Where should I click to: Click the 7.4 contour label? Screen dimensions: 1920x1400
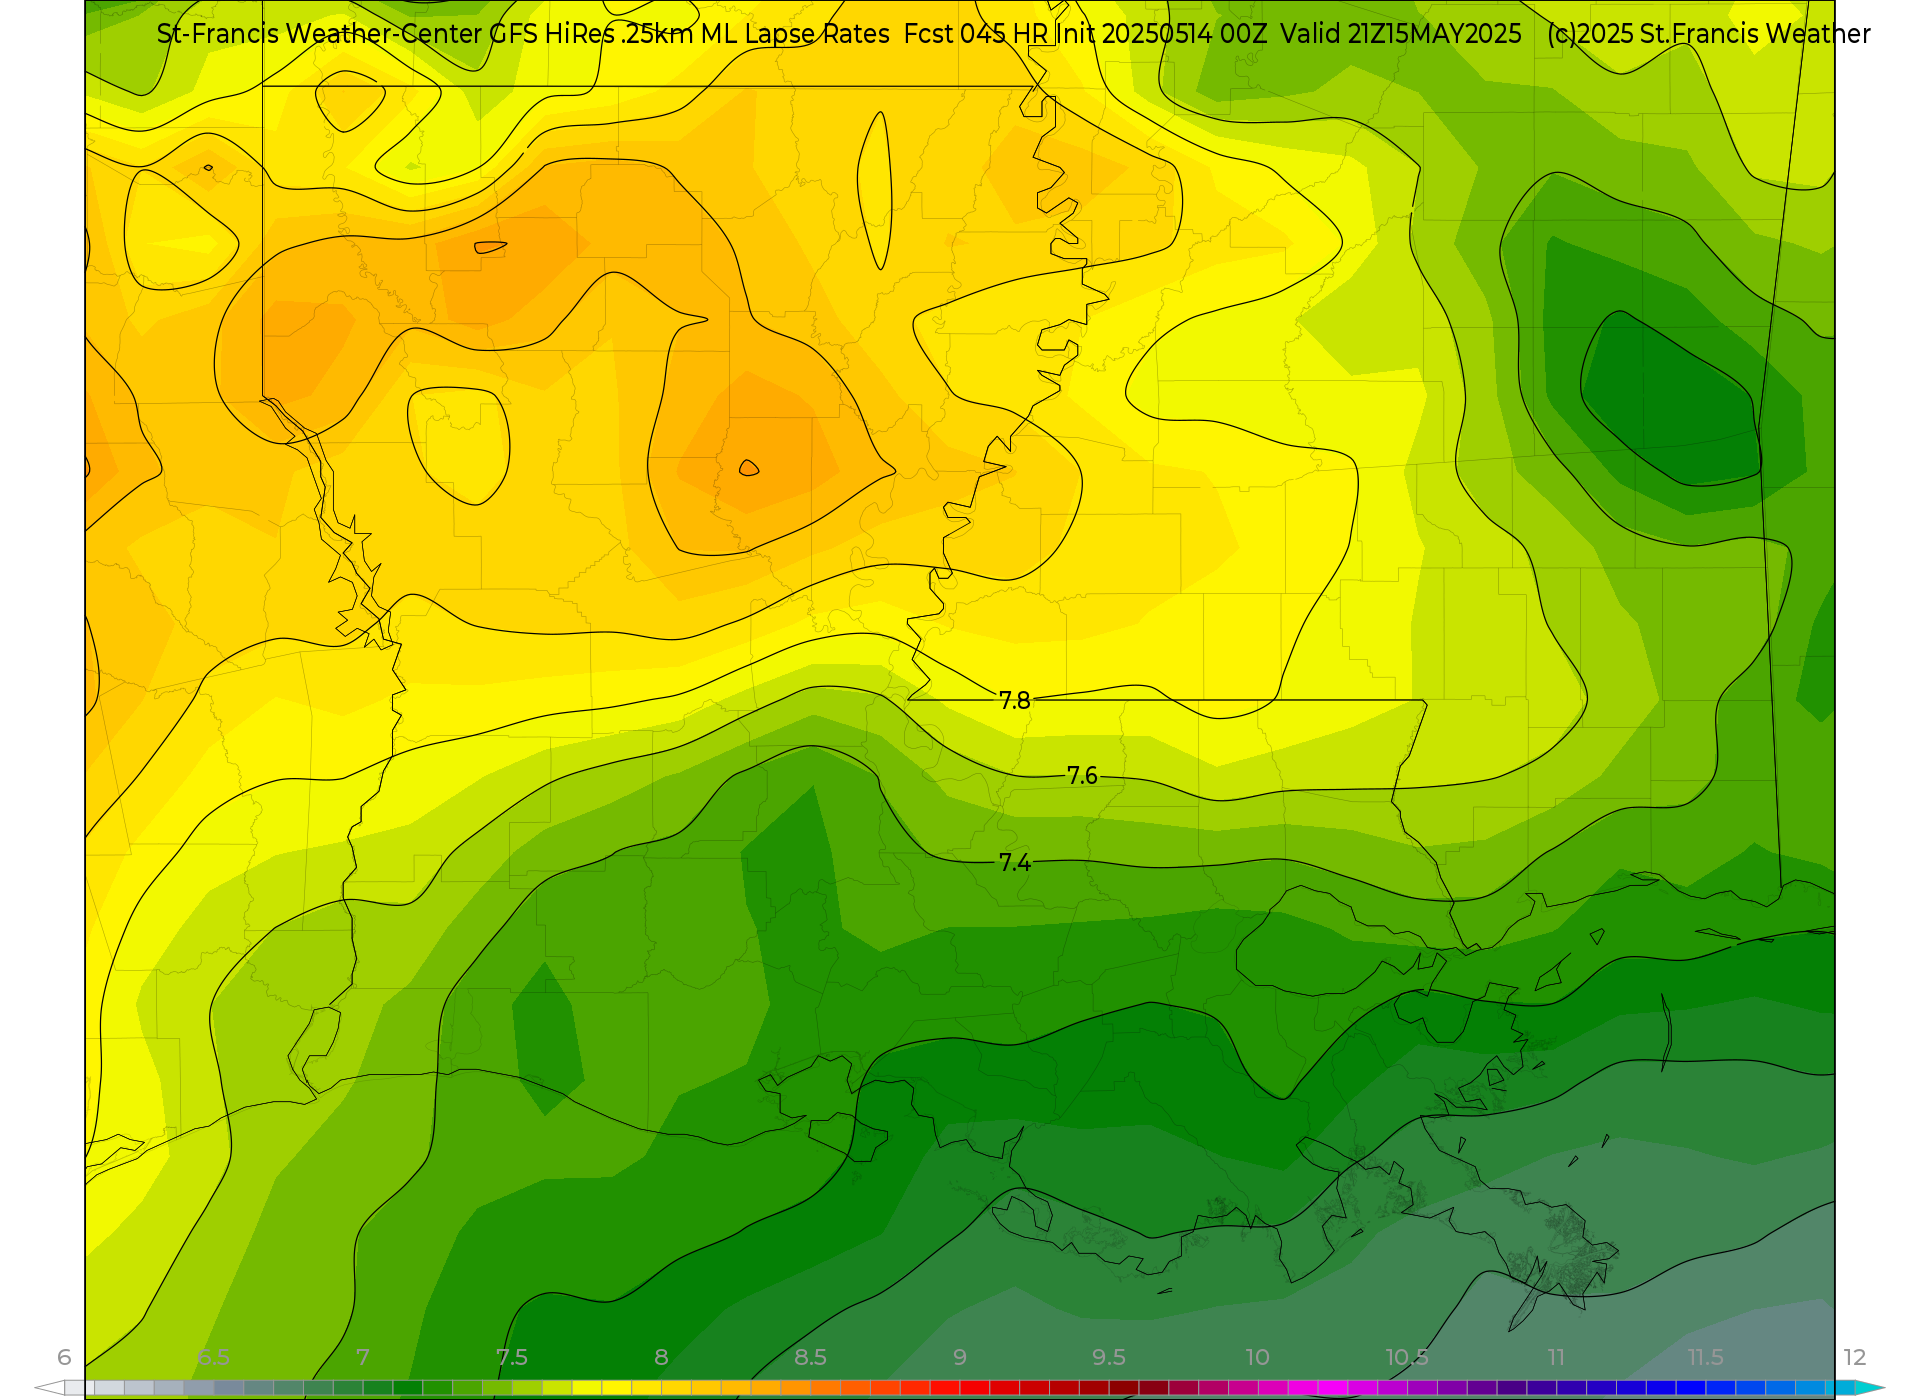click(1014, 862)
